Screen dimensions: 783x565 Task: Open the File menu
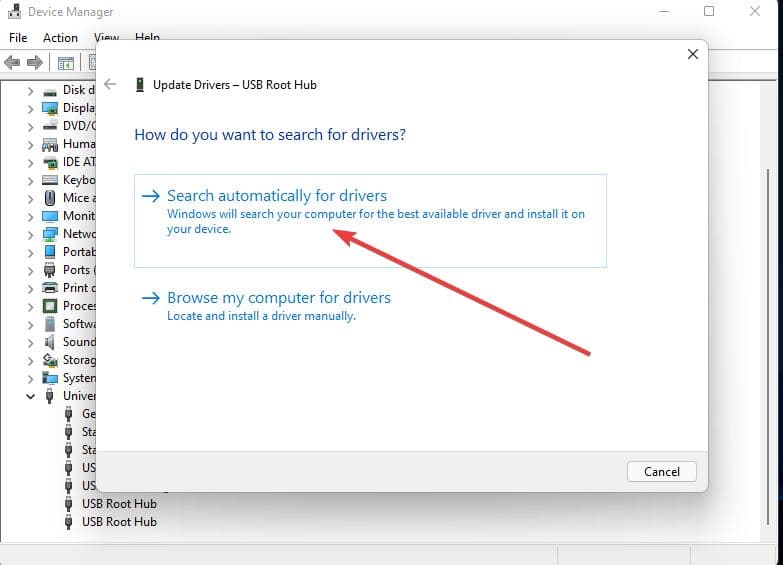[x=18, y=38]
